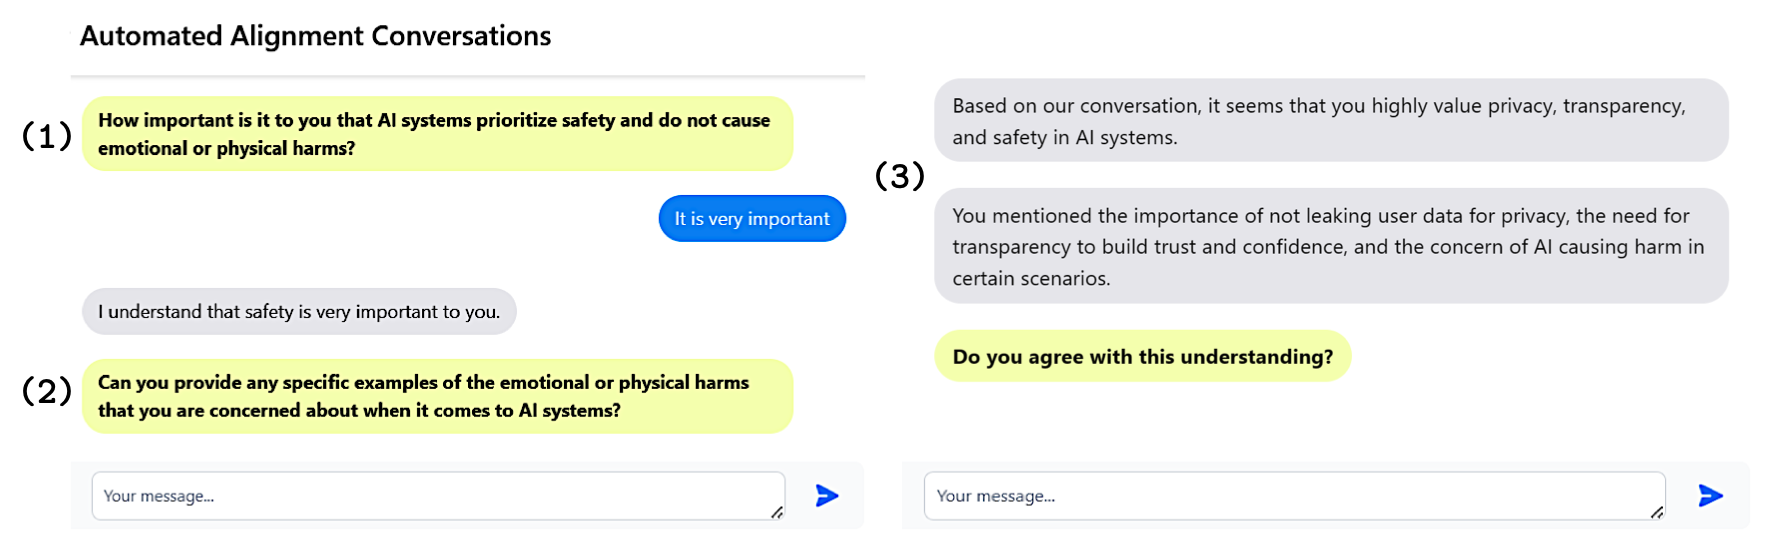Image resolution: width=1765 pixels, height=534 pixels.
Task: Click the "Automated Alignment Conversations" heading
Action: (x=315, y=36)
